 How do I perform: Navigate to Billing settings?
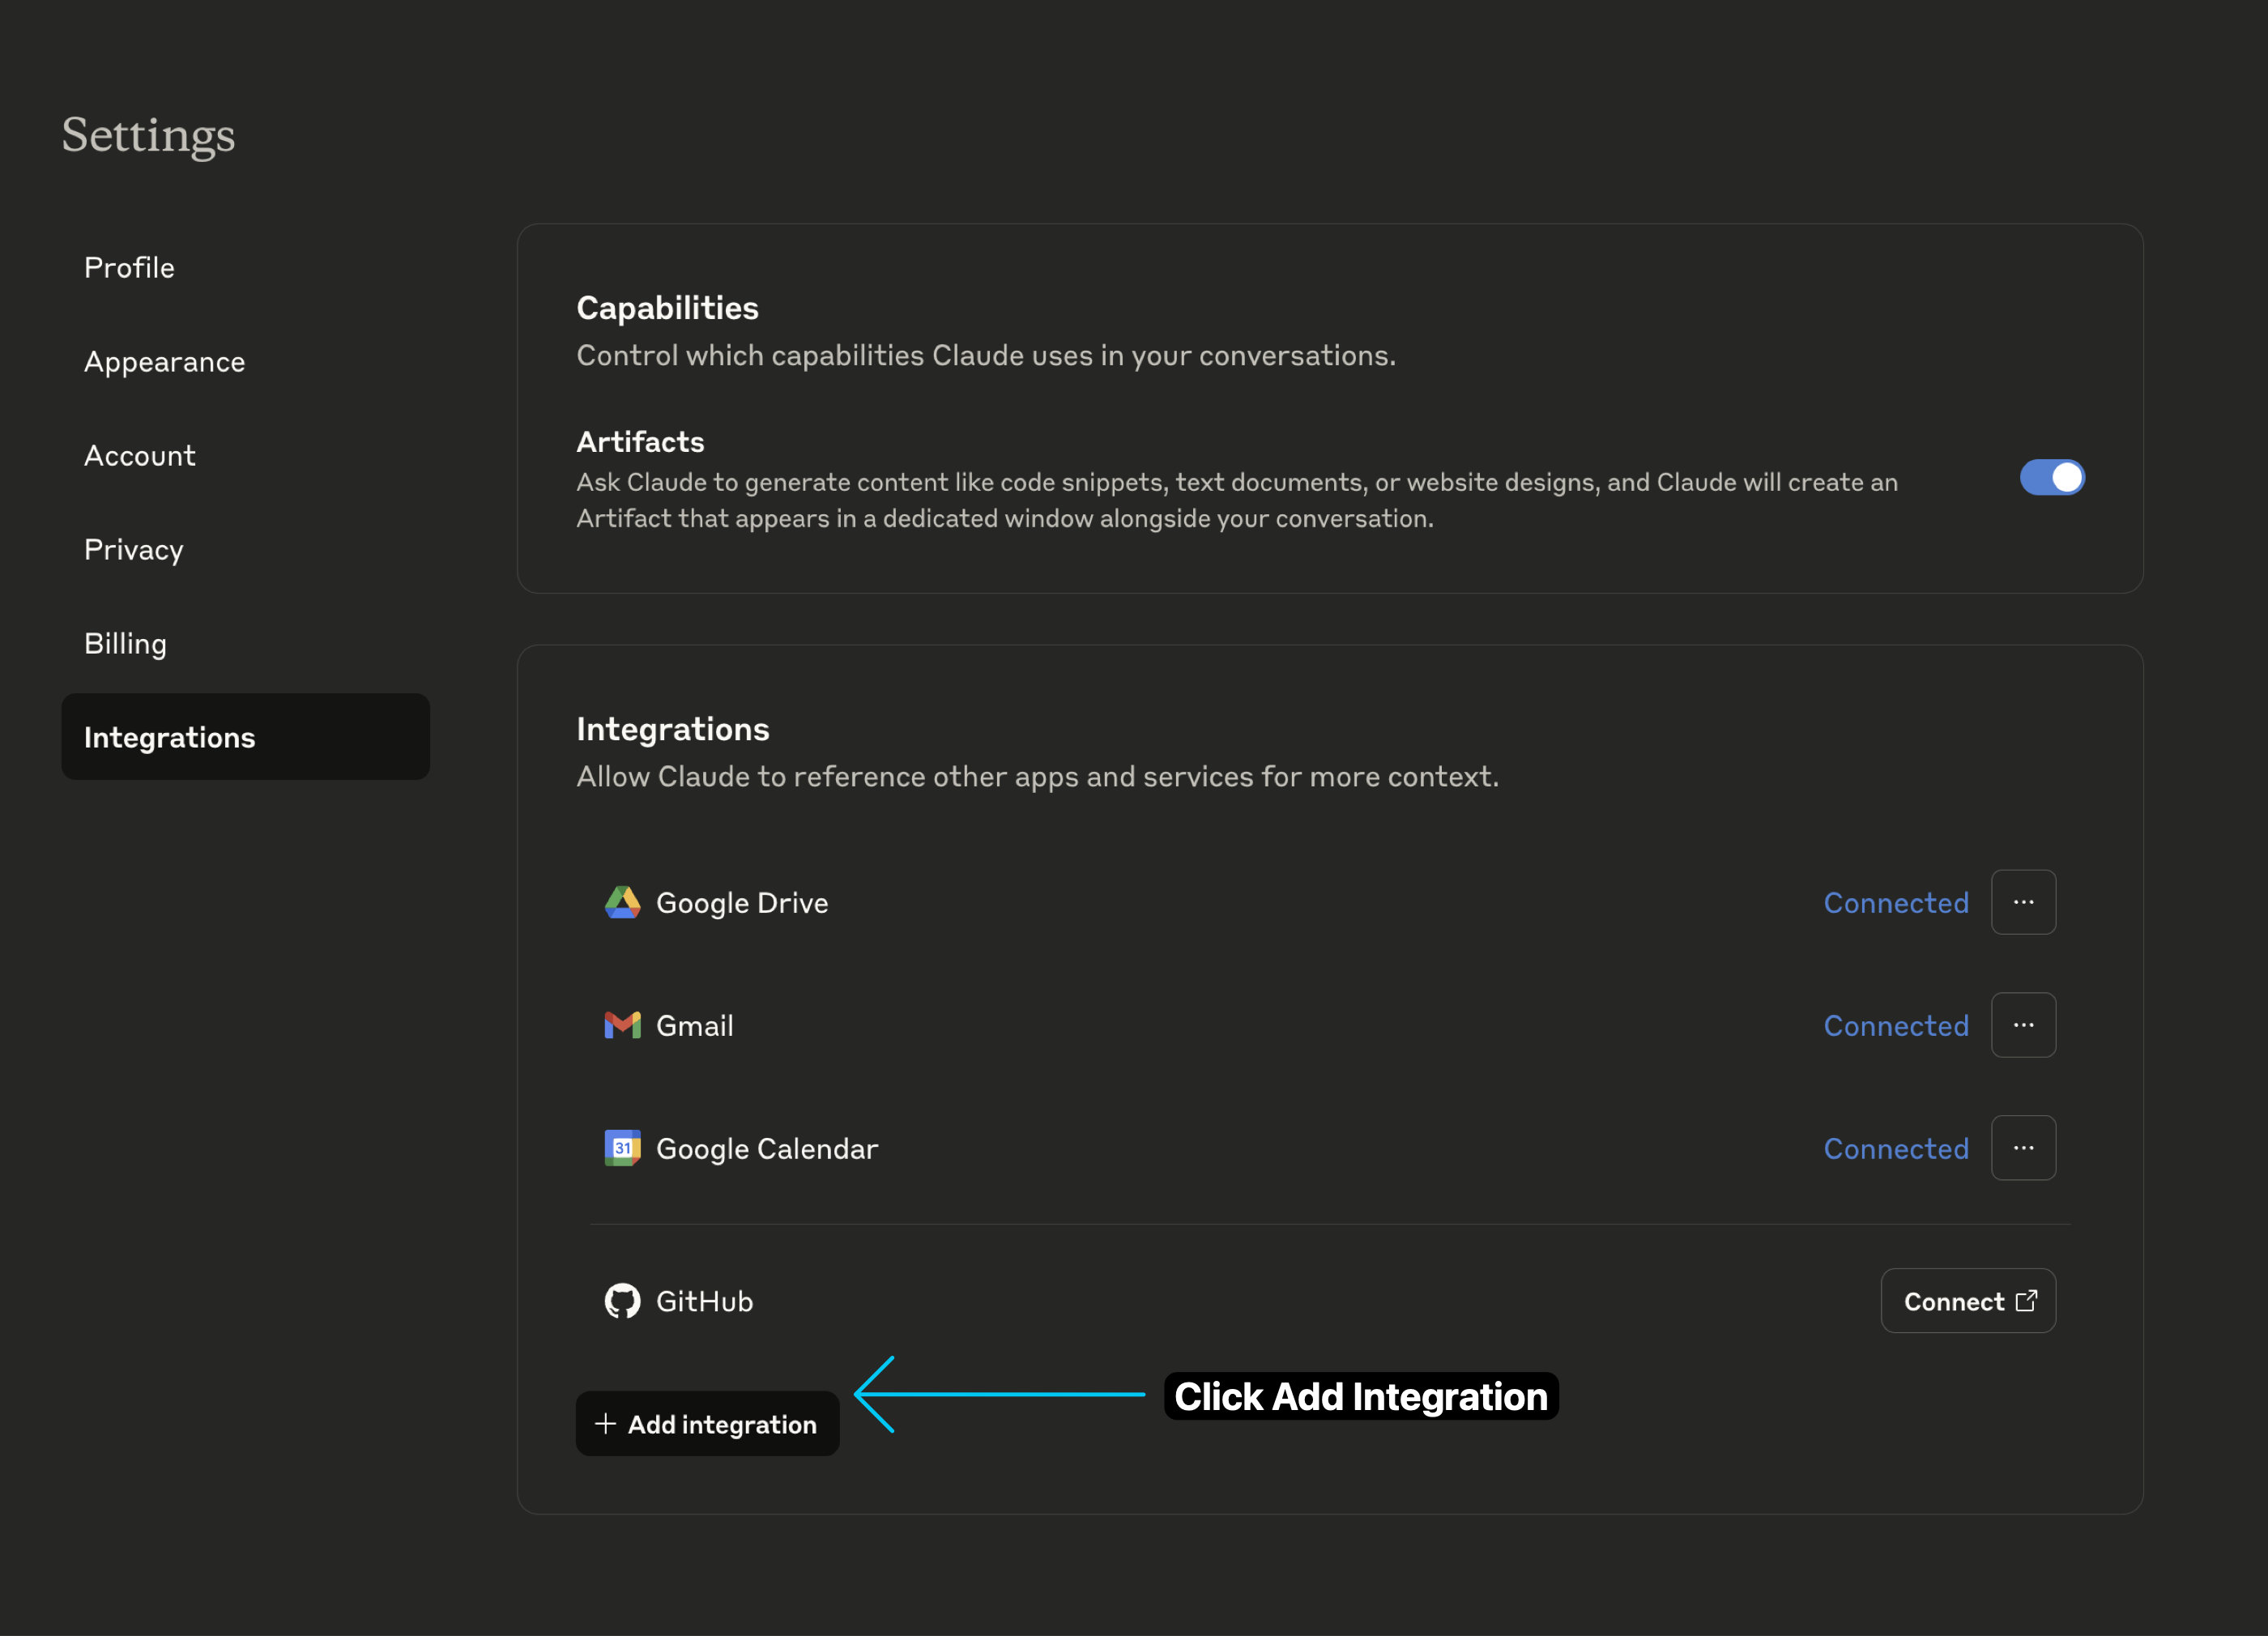[x=126, y=644]
